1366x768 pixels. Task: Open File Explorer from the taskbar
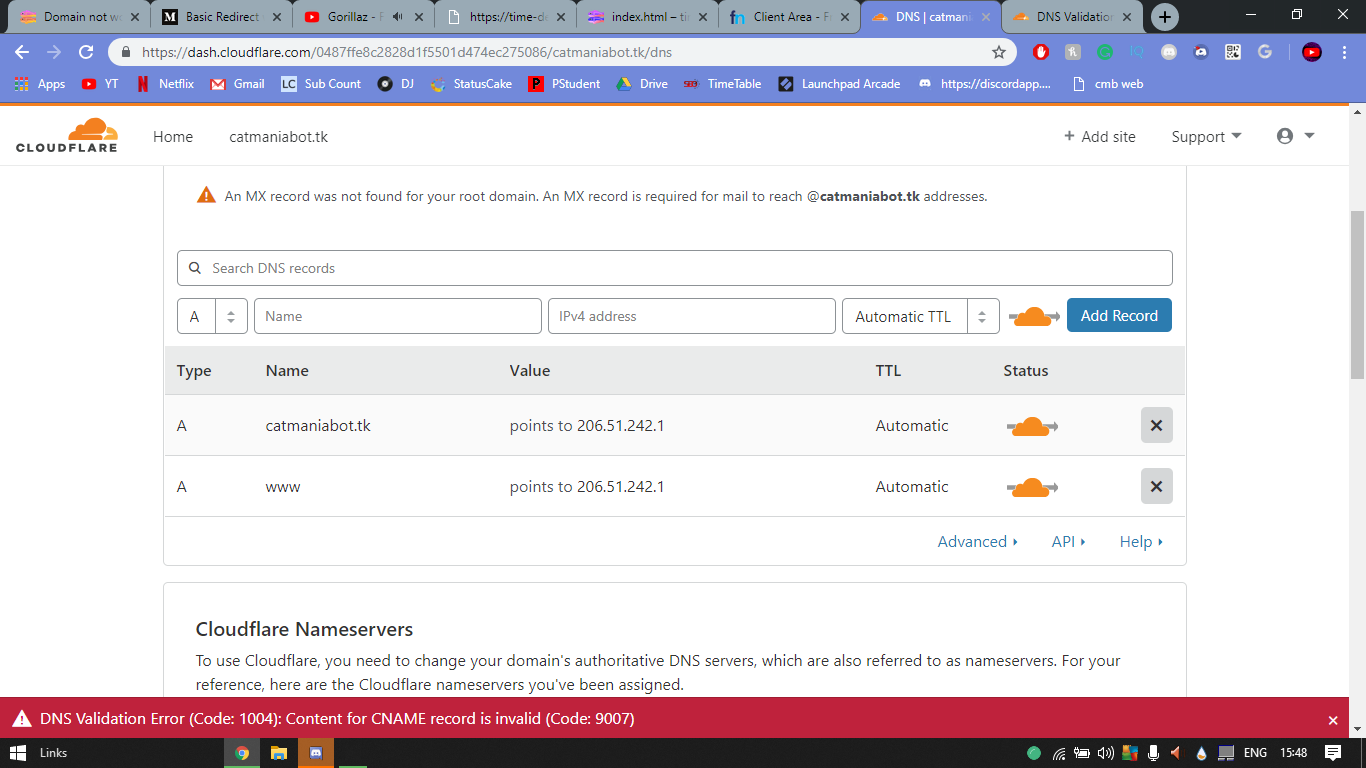279,753
